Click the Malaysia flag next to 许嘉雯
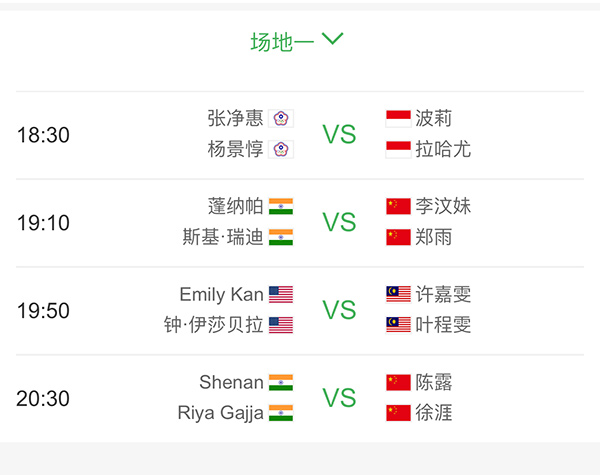This screenshot has height=475, width=600. tap(398, 294)
